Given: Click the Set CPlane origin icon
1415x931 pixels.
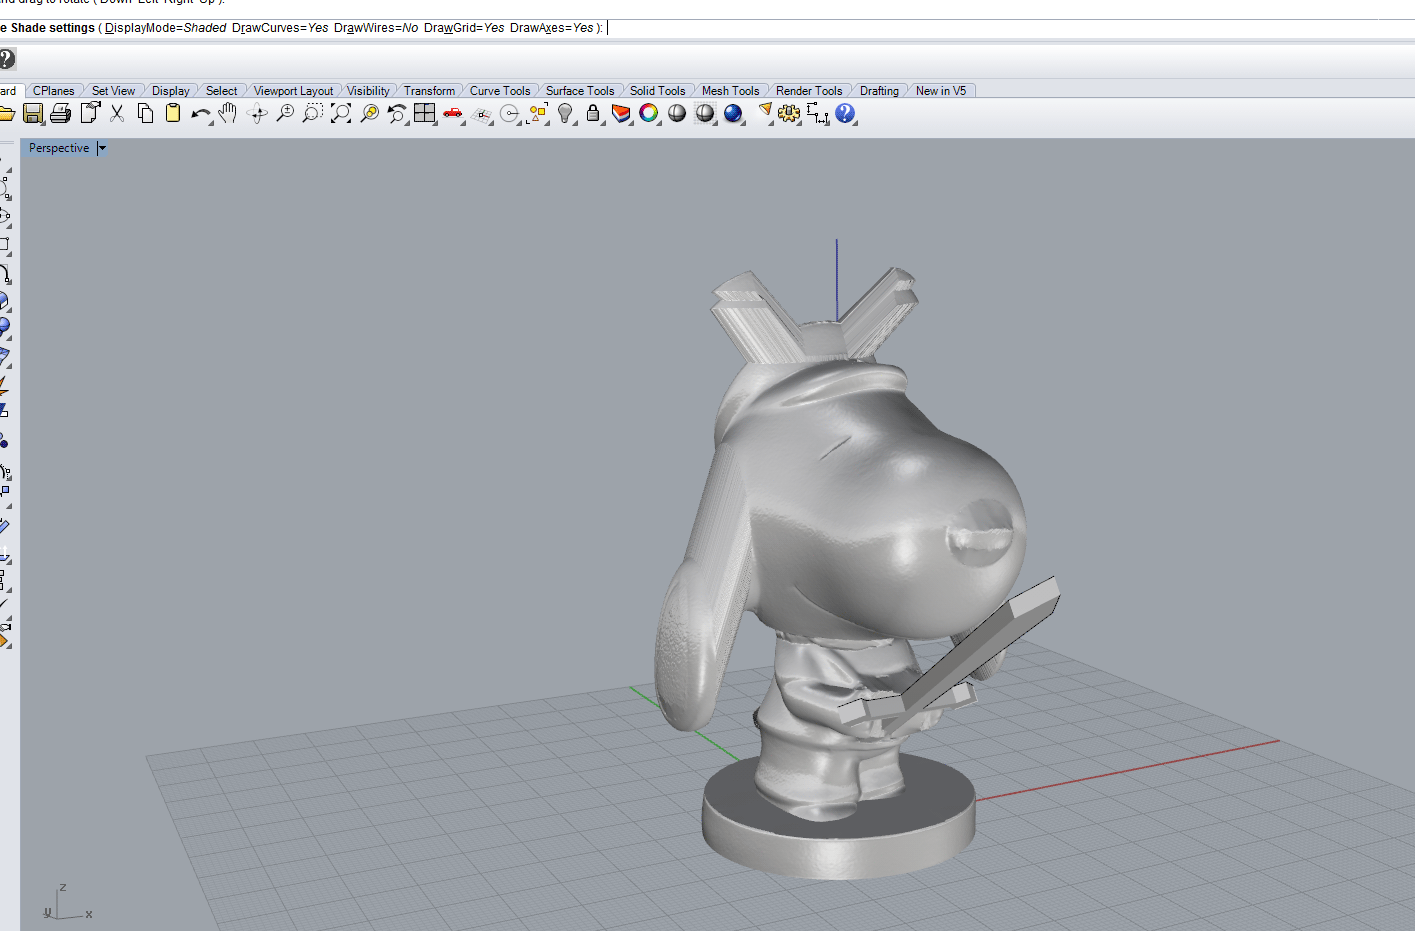Looking at the screenshot, I should 482,114.
